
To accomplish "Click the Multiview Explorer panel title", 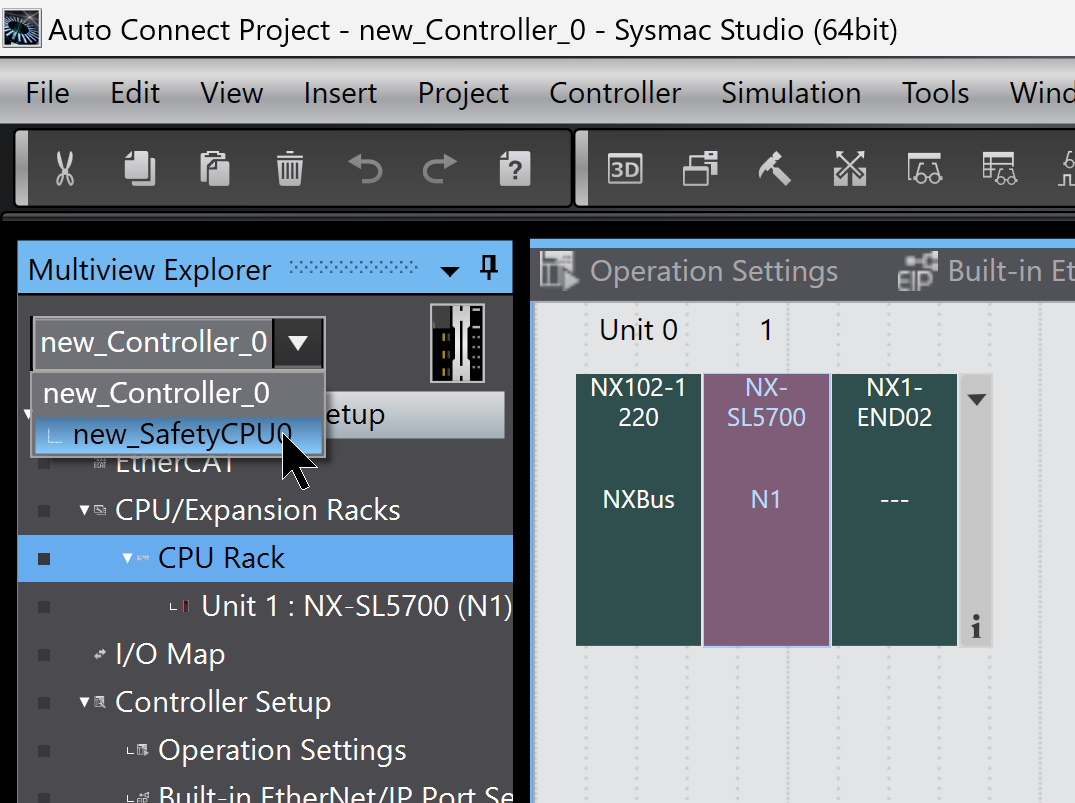I will pos(149,270).
